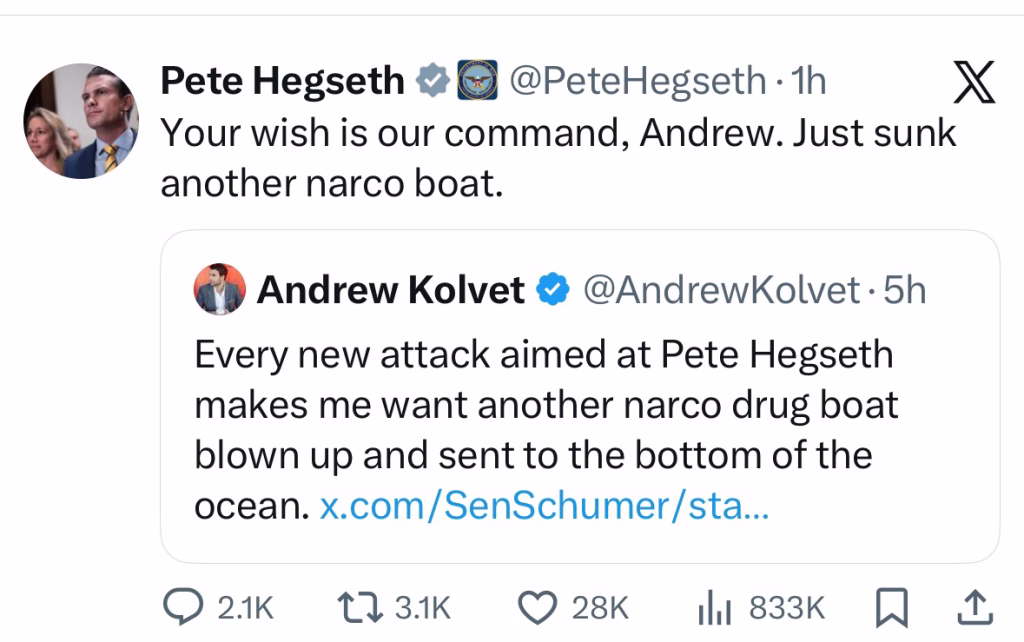This screenshot has width=1024, height=642.
Task: Visit the @AndrewKolvet handle profile
Action: (721, 290)
